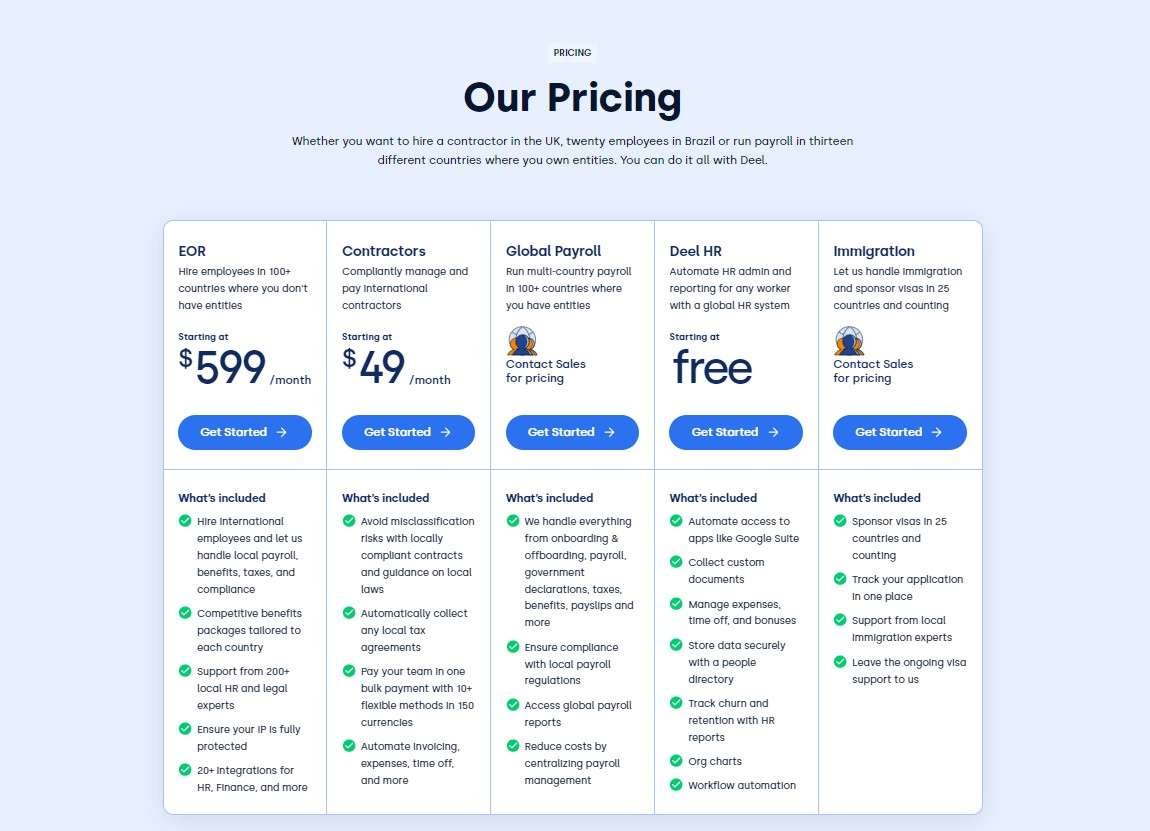Click the green checkmark beside 'Hire international employees'
This screenshot has width=1150, height=831.
click(x=185, y=521)
